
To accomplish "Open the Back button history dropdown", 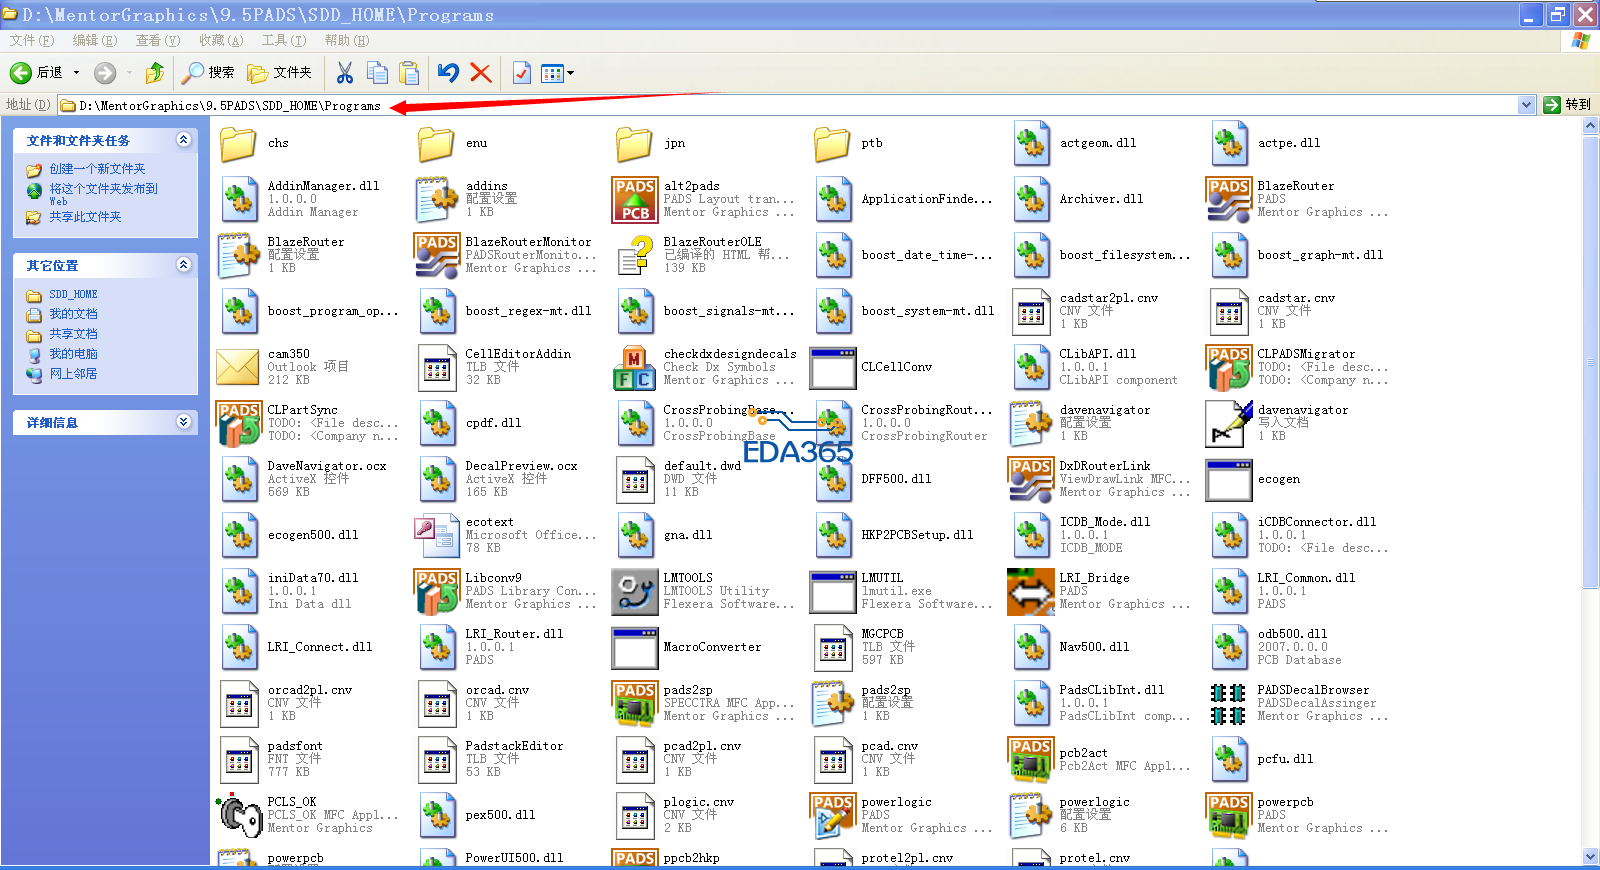I will pos(76,72).
